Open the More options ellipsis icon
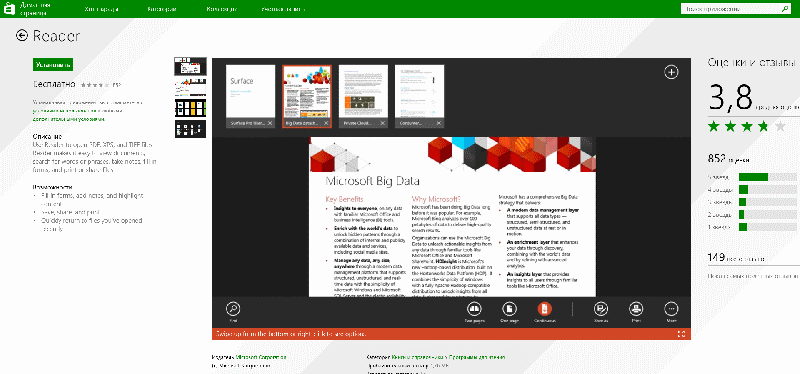Screen dimensions: 800x374 [671, 309]
